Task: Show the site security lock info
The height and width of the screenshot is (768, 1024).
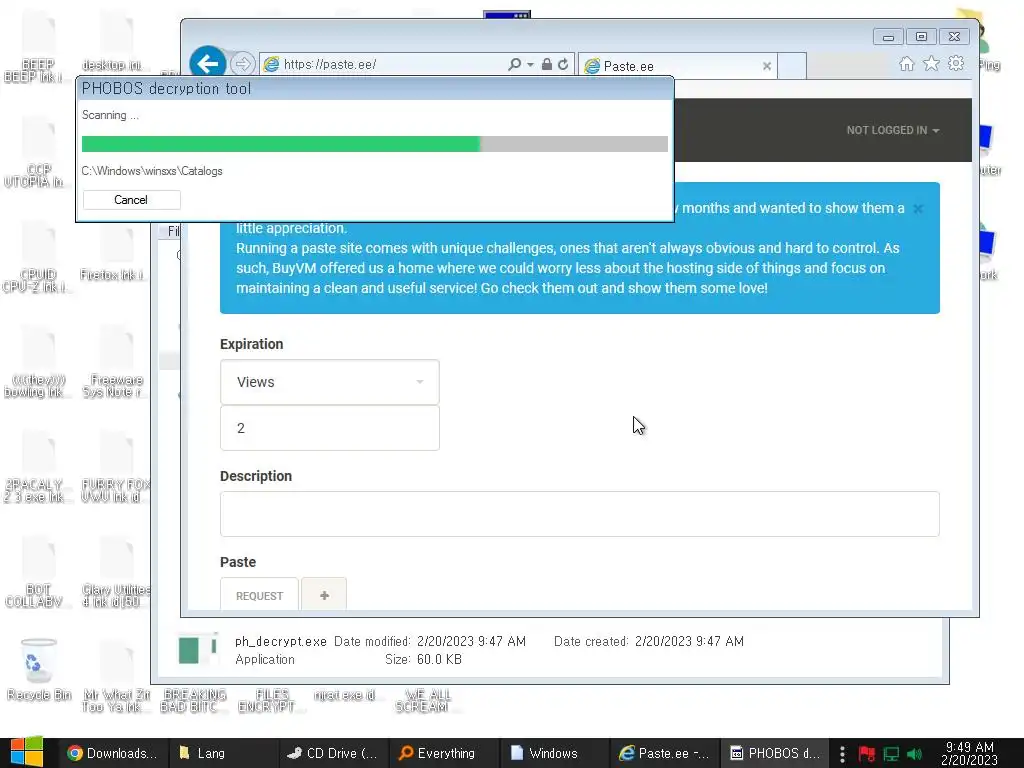Action: point(547,64)
